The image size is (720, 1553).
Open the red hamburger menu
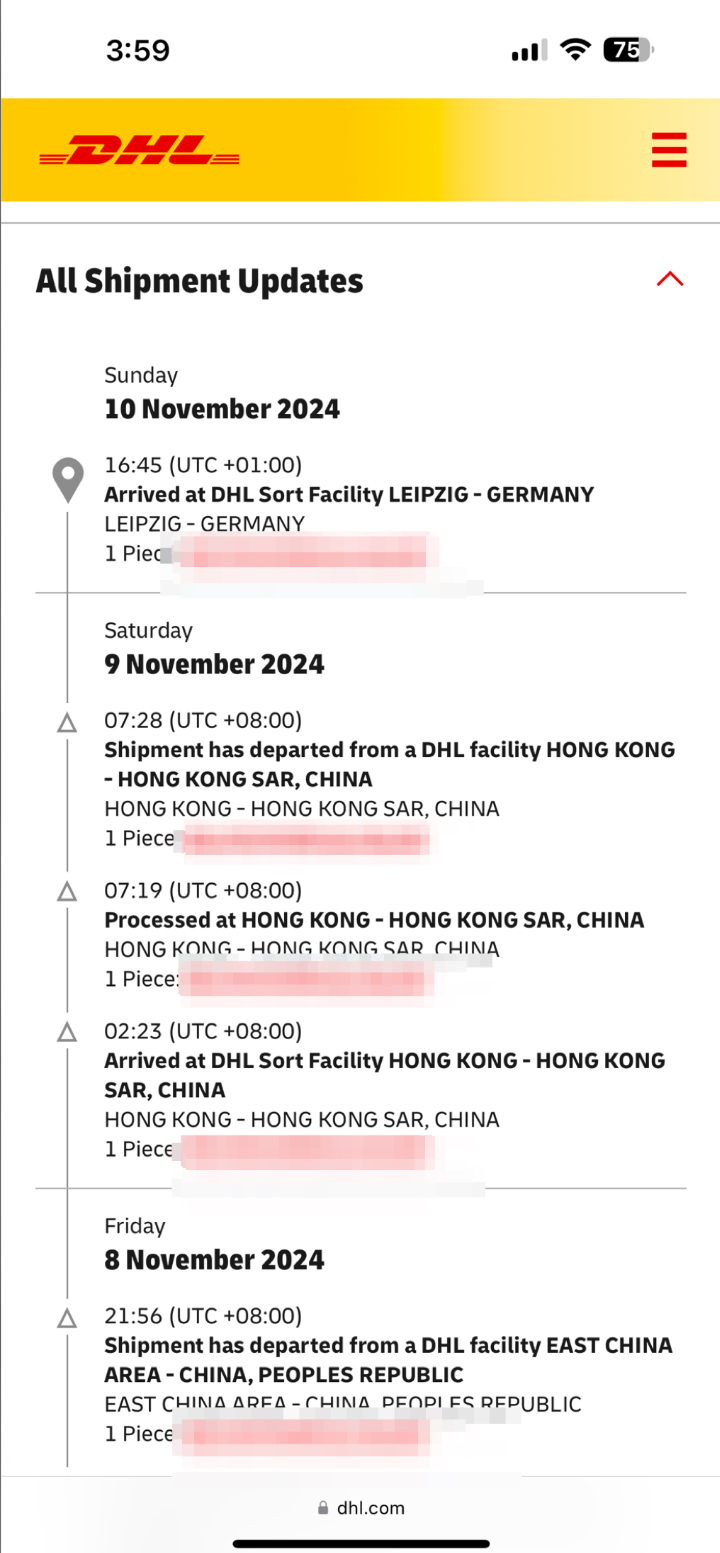[668, 150]
